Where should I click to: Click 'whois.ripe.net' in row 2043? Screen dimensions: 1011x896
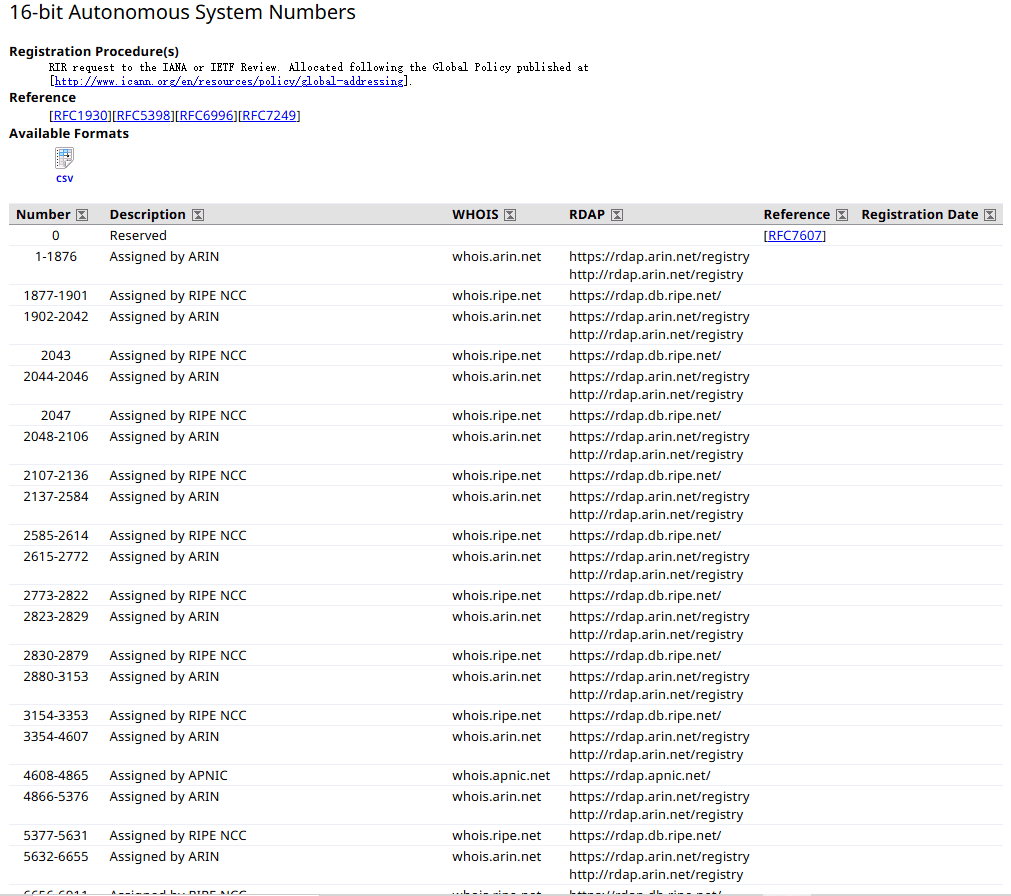(x=496, y=355)
